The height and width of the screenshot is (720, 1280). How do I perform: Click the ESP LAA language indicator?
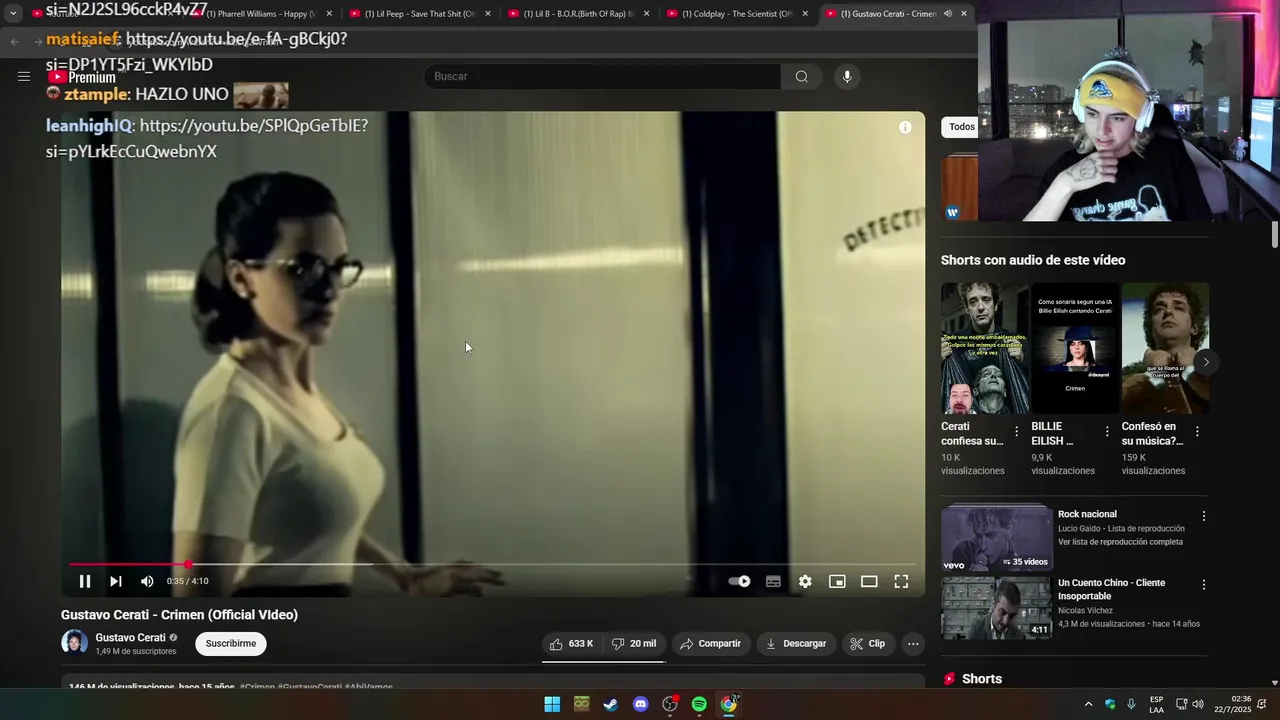click(1156, 704)
